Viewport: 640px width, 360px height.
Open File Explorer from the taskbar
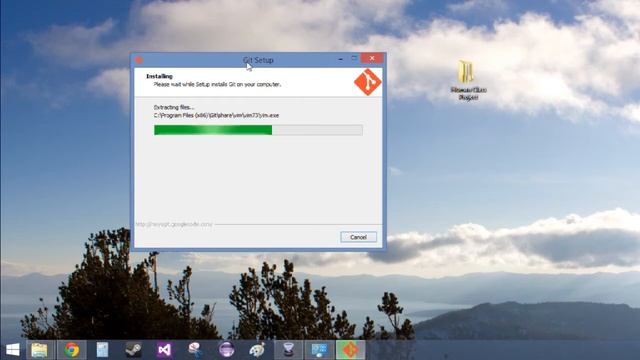coord(40,350)
